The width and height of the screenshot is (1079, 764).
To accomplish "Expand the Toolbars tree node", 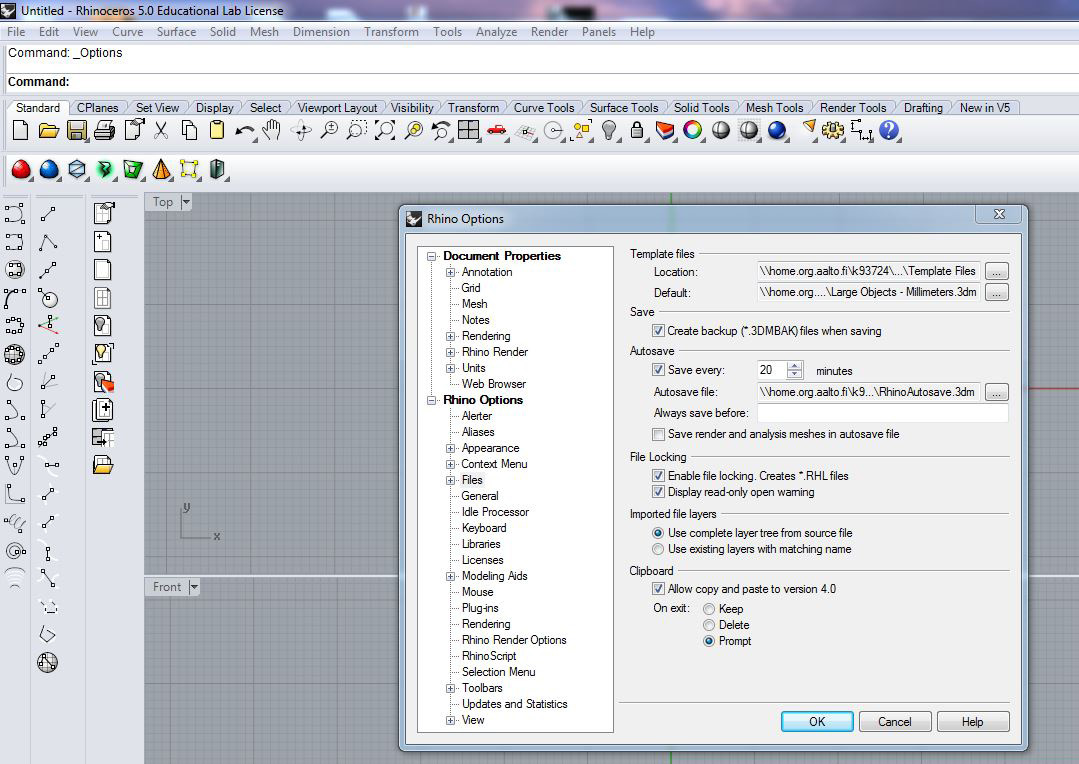I will (451, 688).
